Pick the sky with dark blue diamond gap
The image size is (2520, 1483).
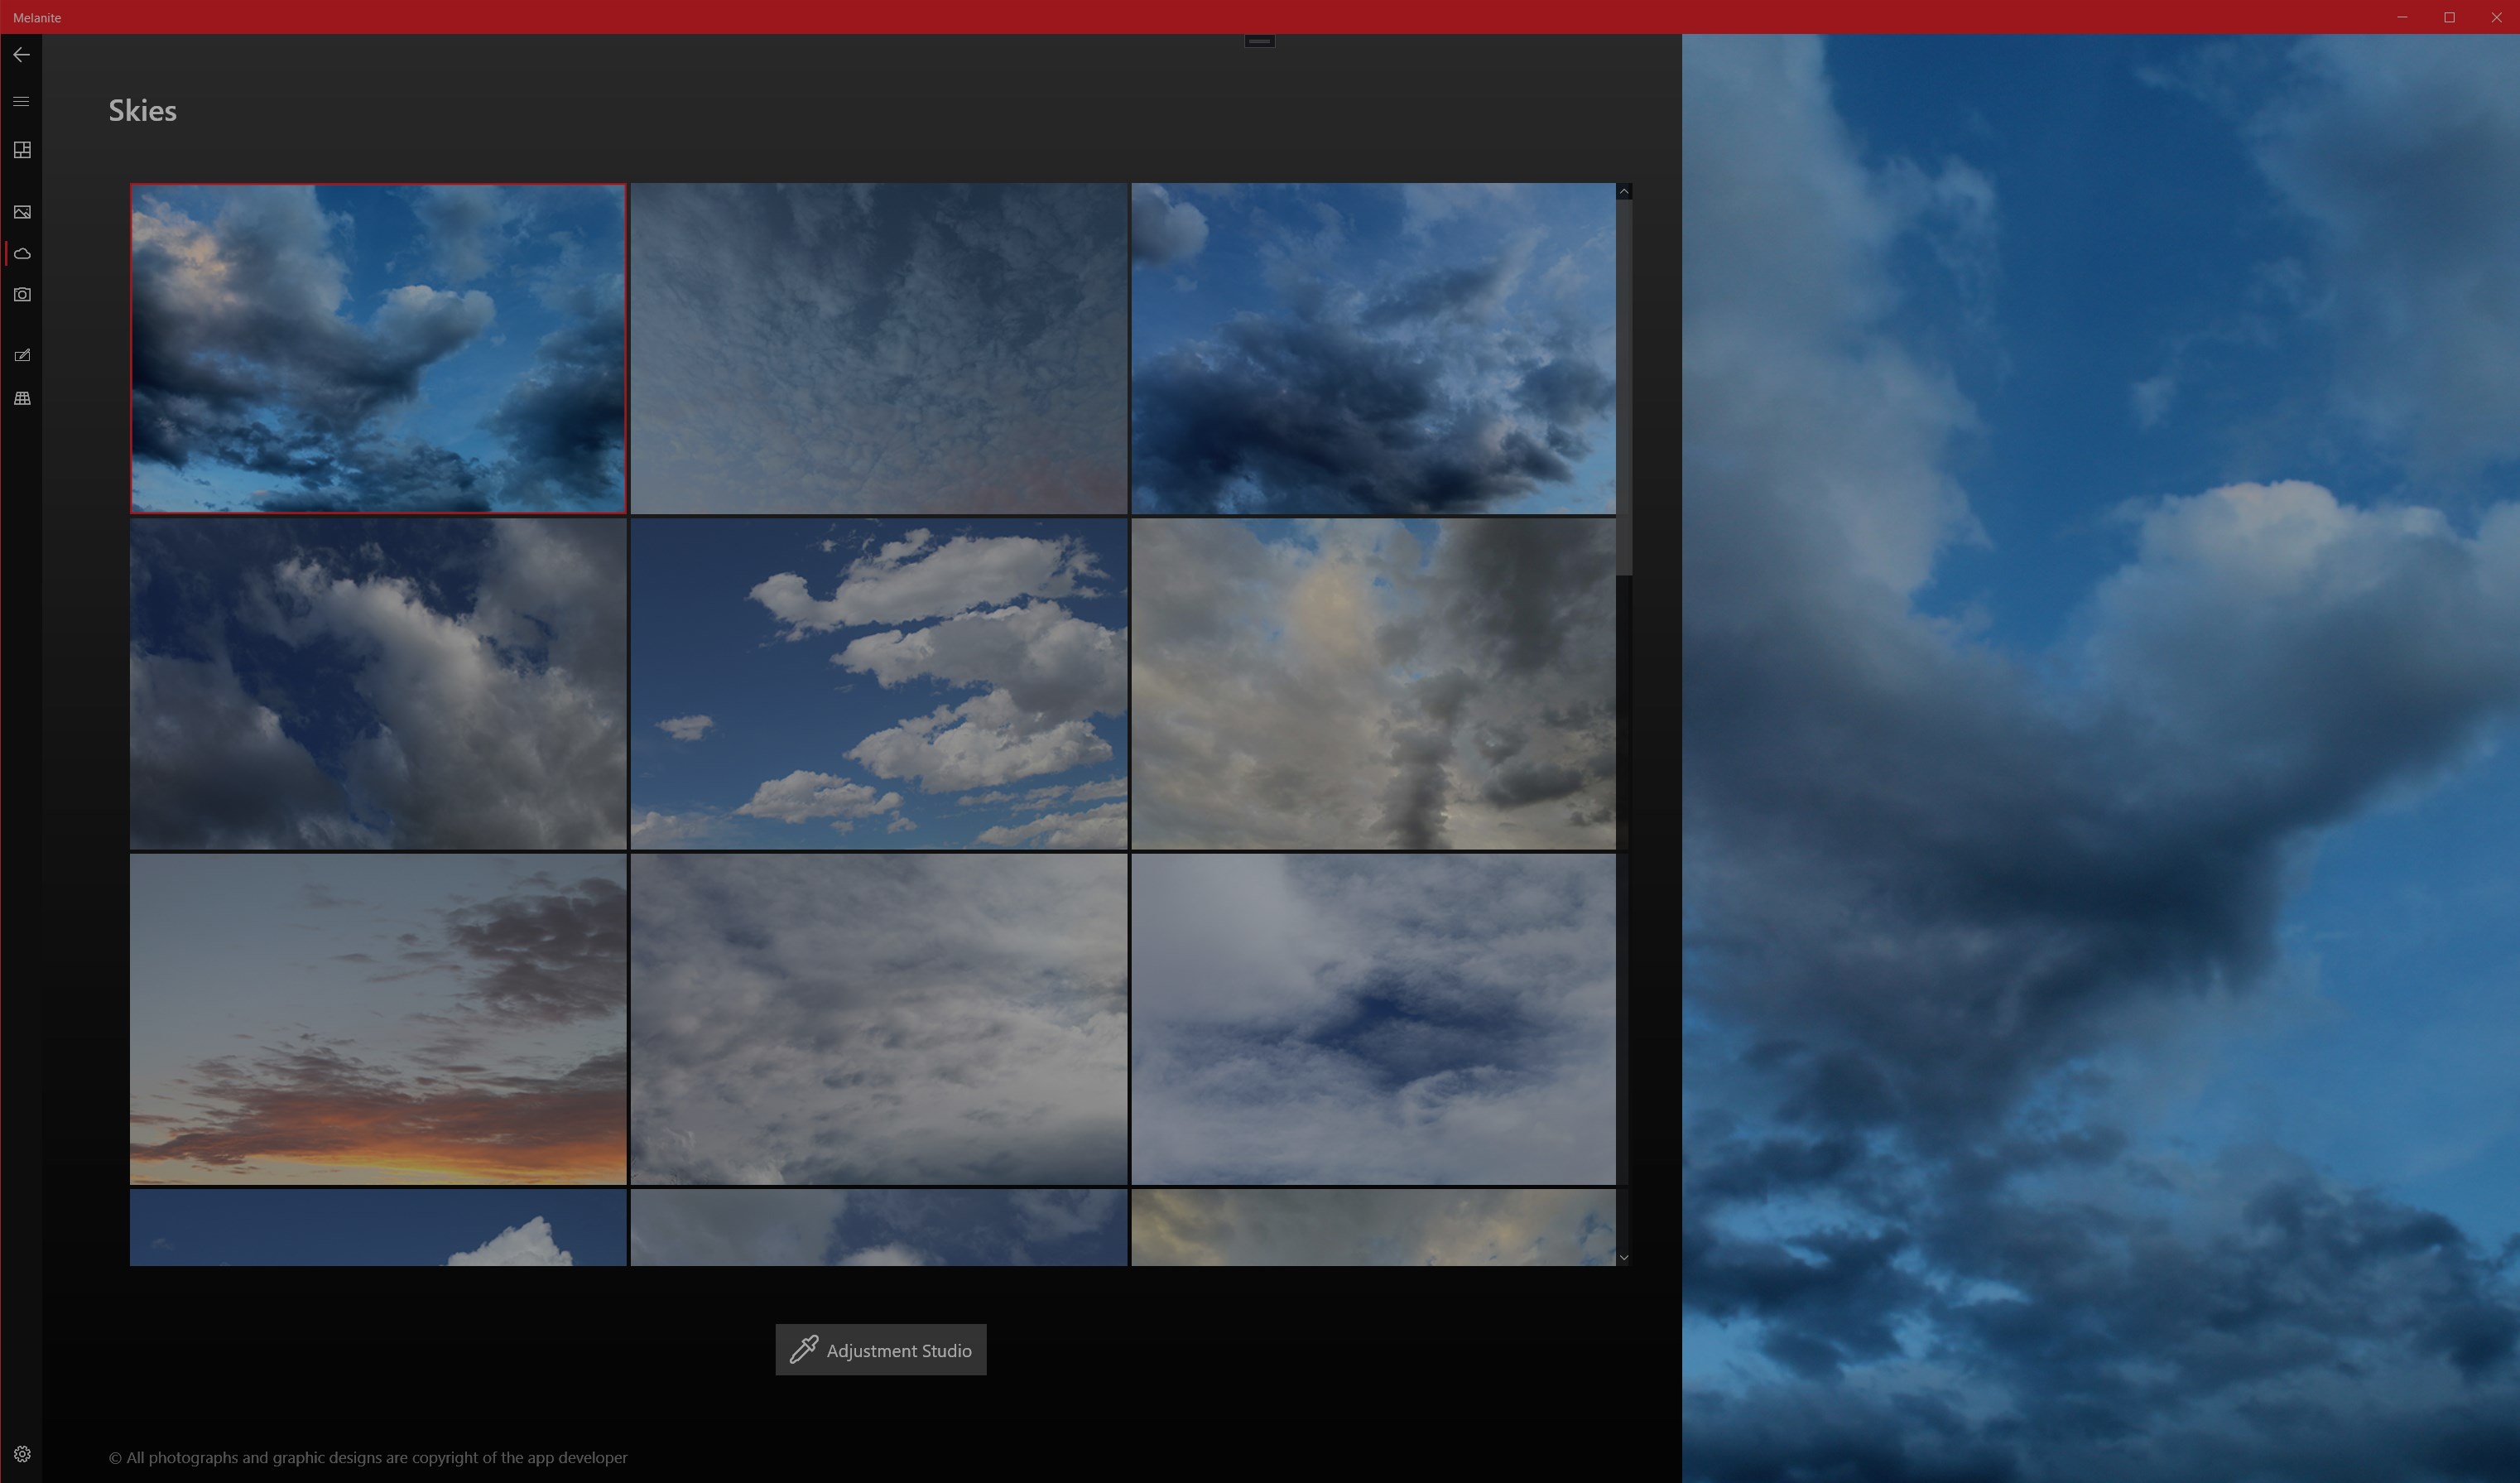tap(1372, 1019)
